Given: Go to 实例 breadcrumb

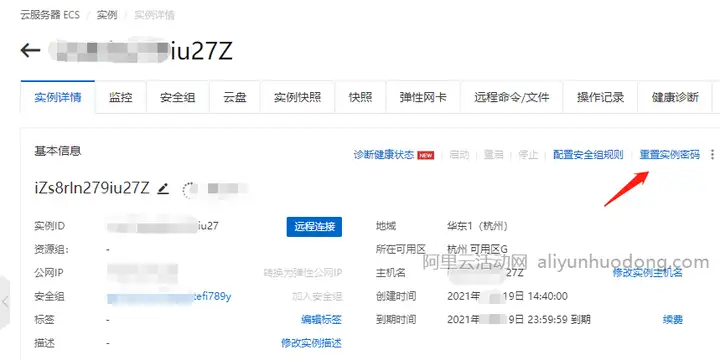Looking at the screenshot, I should pos(107,15).
